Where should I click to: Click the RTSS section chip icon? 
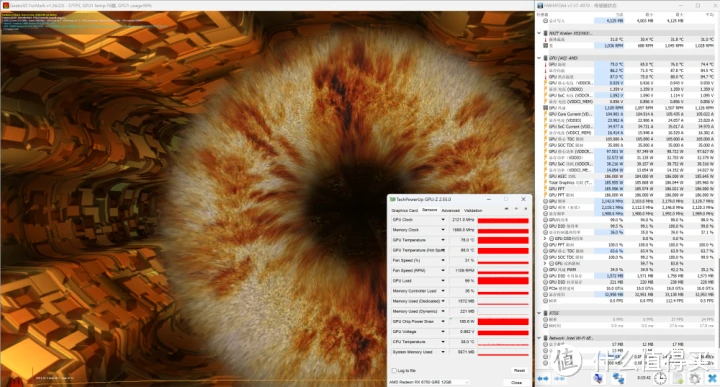(x=546, y=313)
